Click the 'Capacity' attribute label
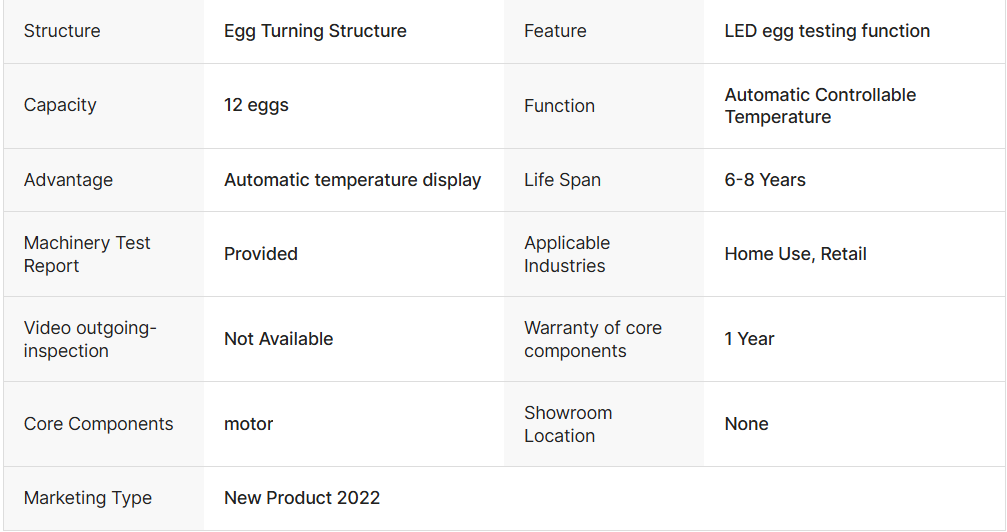The height and width of the screenshot is (532, 1007). (x=60, y=105)
